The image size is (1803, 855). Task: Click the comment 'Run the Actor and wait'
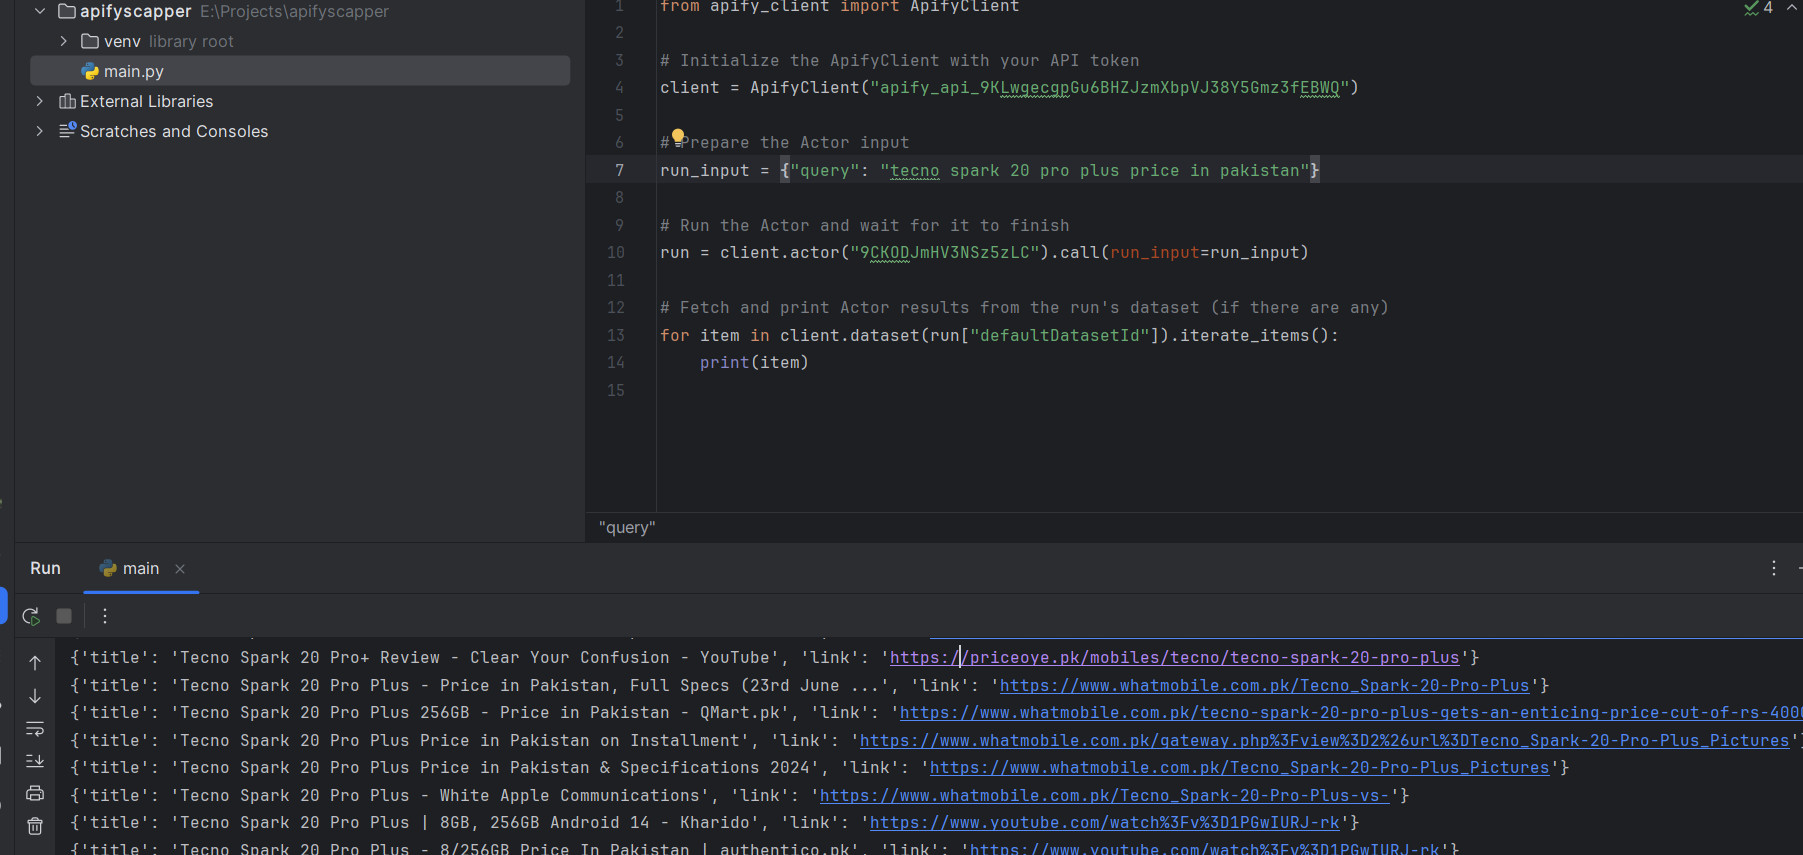(x=865, y=226)
